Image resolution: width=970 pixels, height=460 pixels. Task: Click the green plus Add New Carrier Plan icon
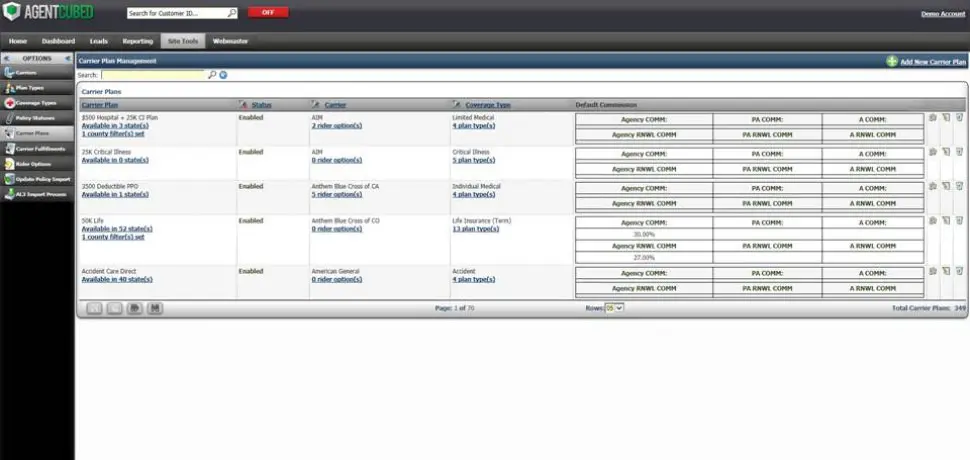pos(891,61)
